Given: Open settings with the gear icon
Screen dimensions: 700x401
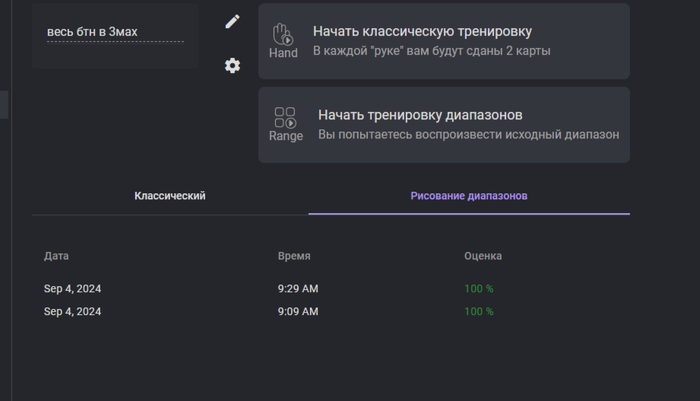Looking at the screenshot, I should pos(232,66).
